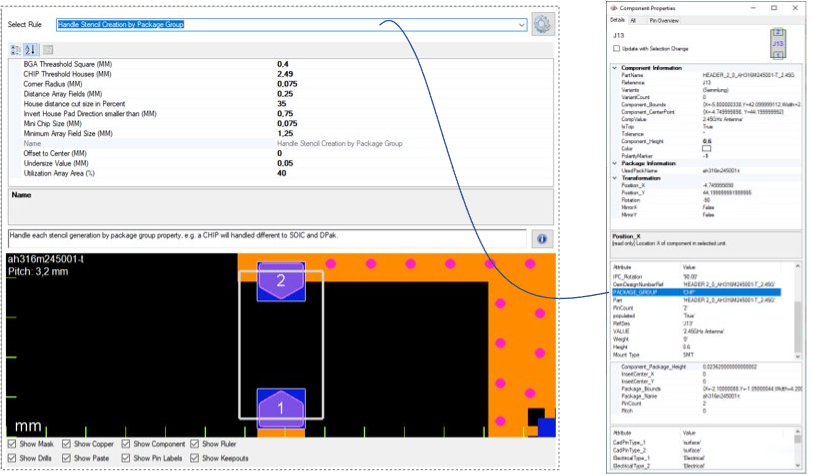Click the Color swatch in Component Information

[706, 149]
